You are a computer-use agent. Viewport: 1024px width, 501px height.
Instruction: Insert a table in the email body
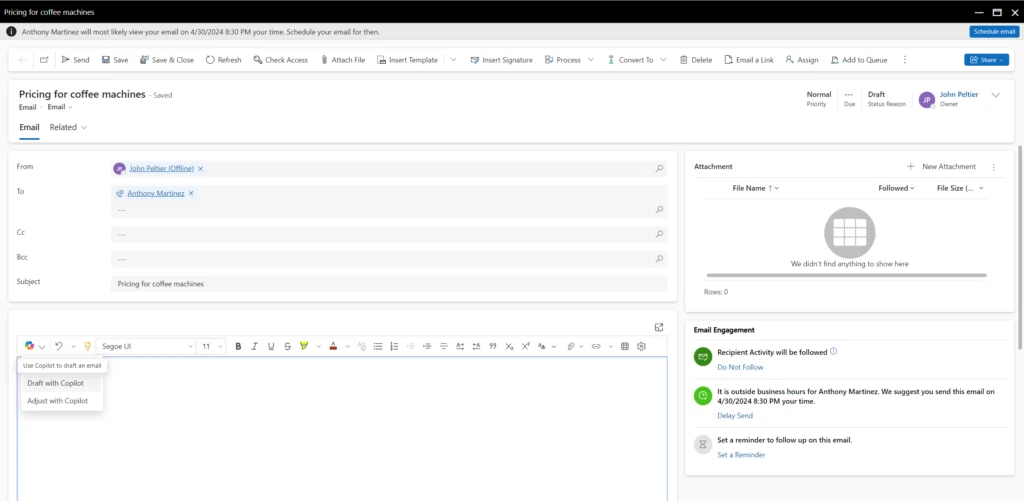[x=625, y=346]
